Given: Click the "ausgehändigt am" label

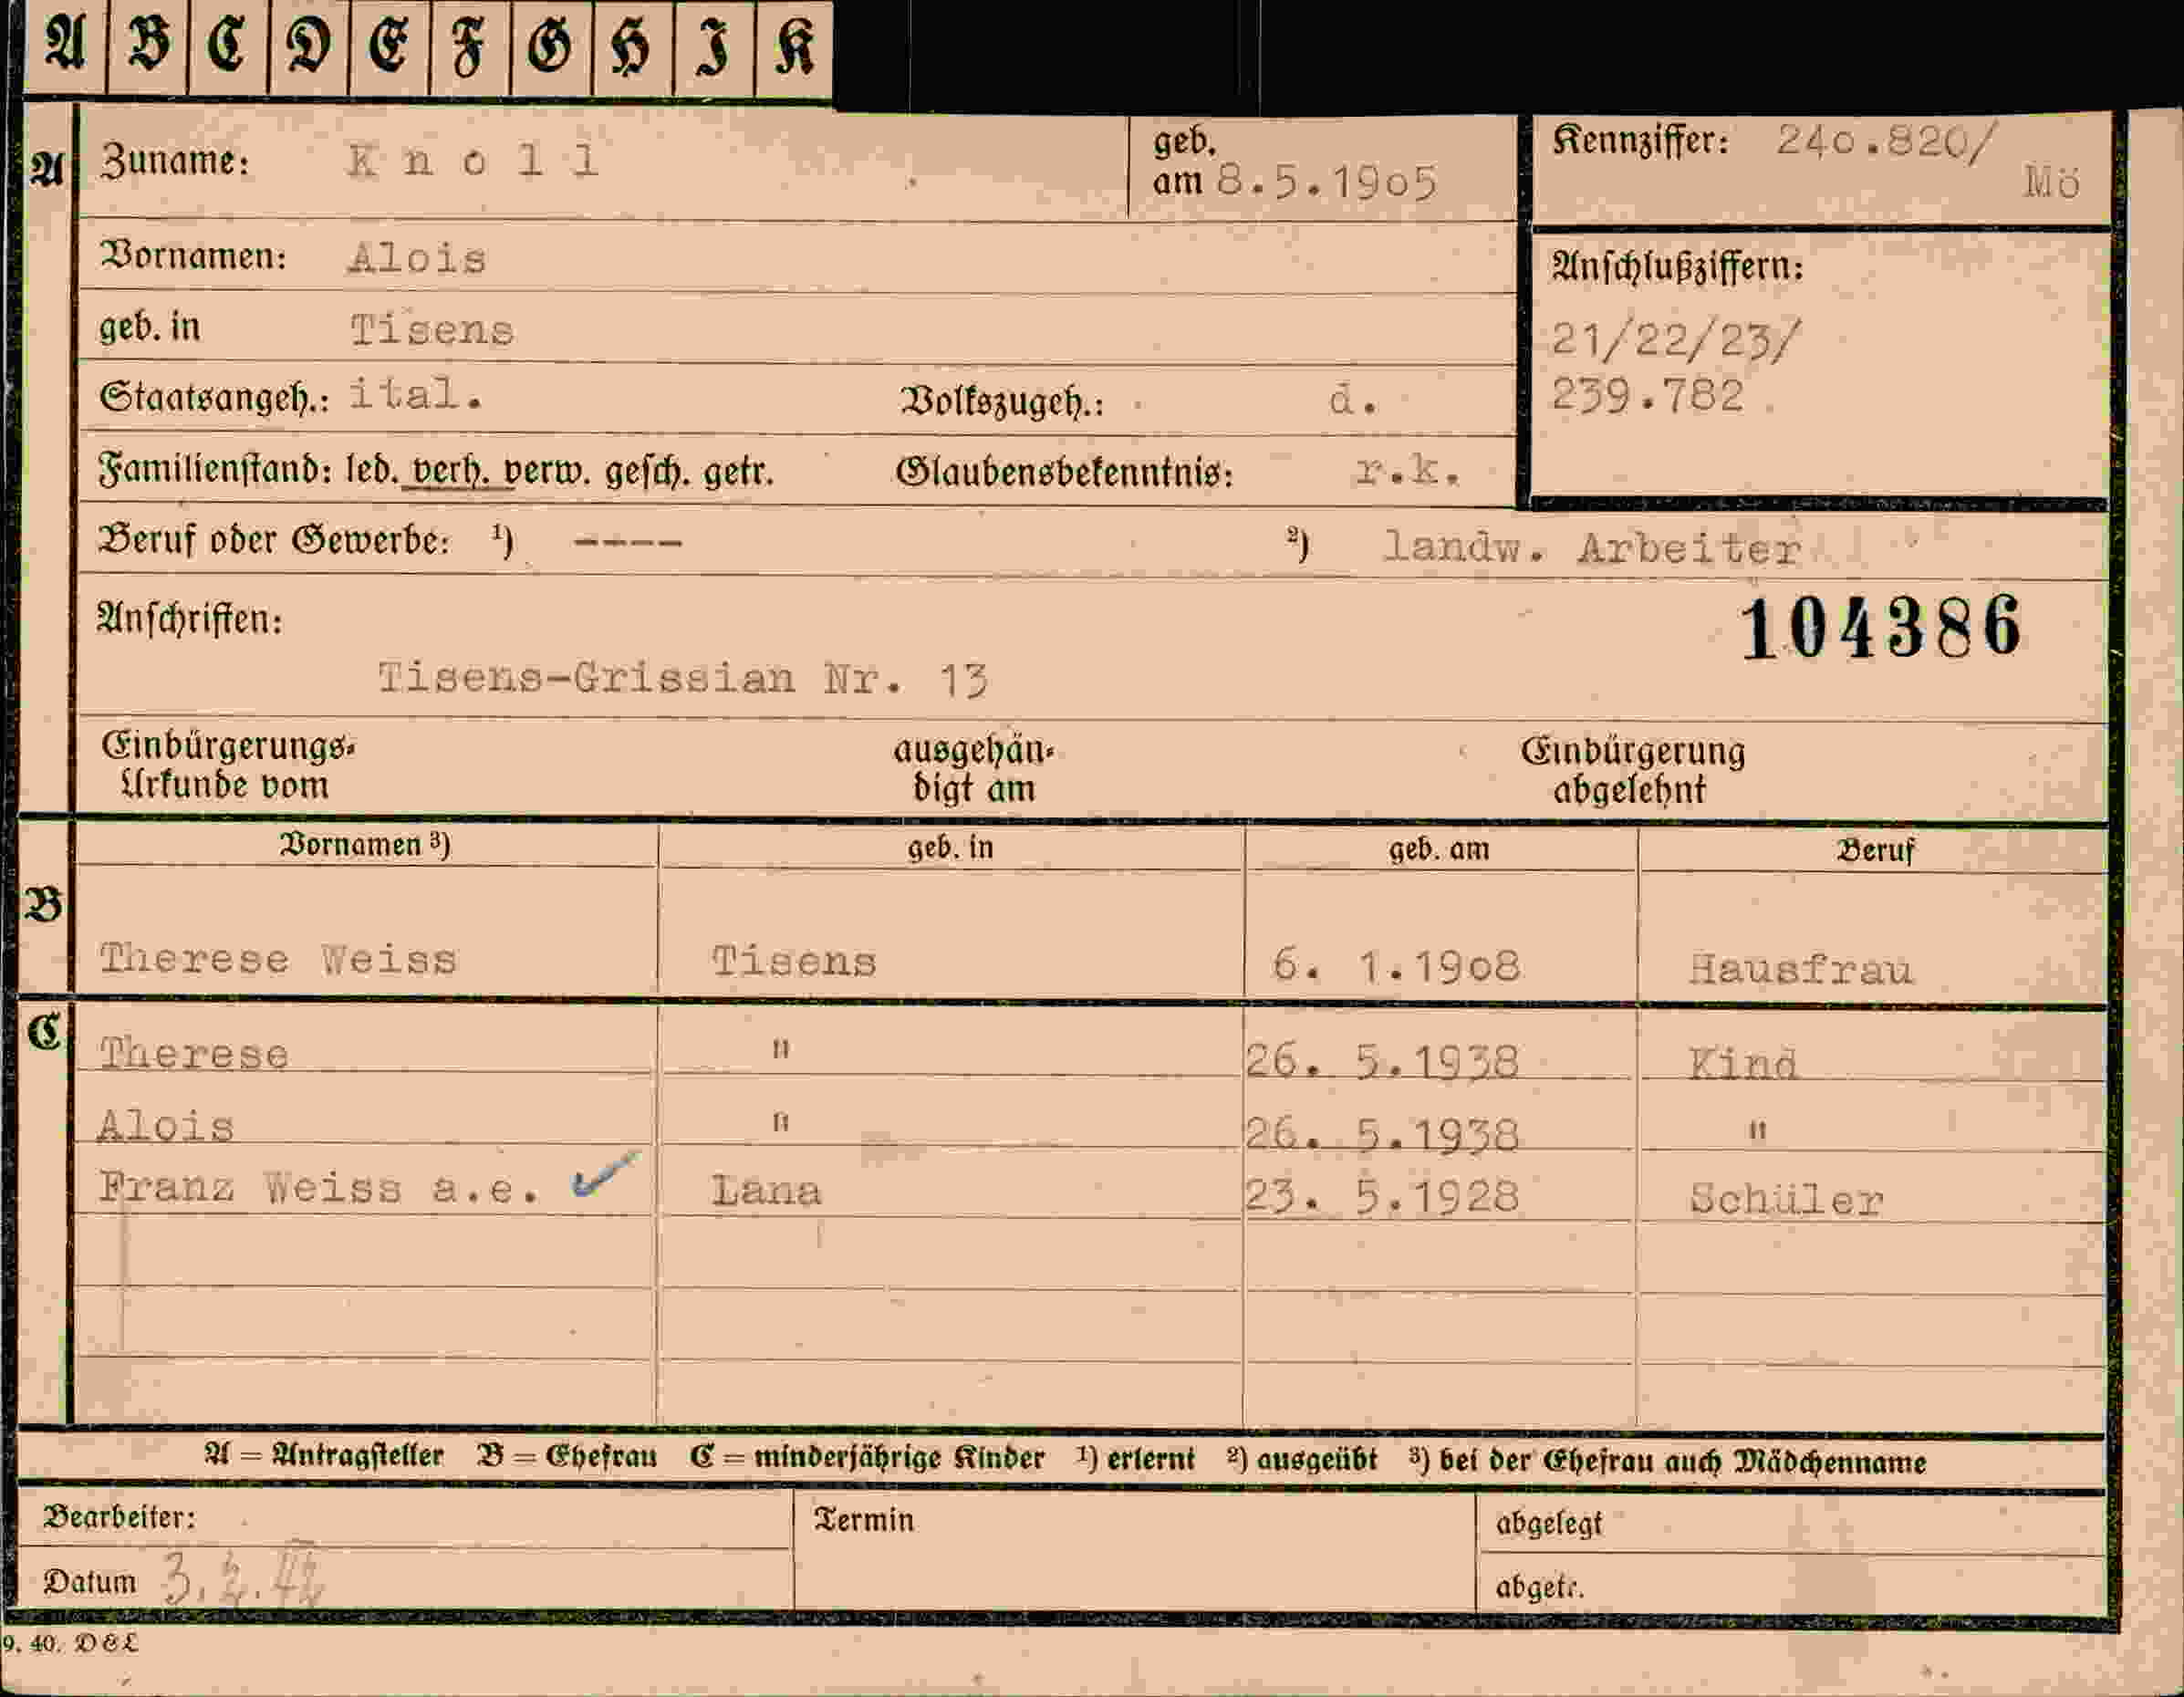Looking at the screenshot, I should point(973,770).
